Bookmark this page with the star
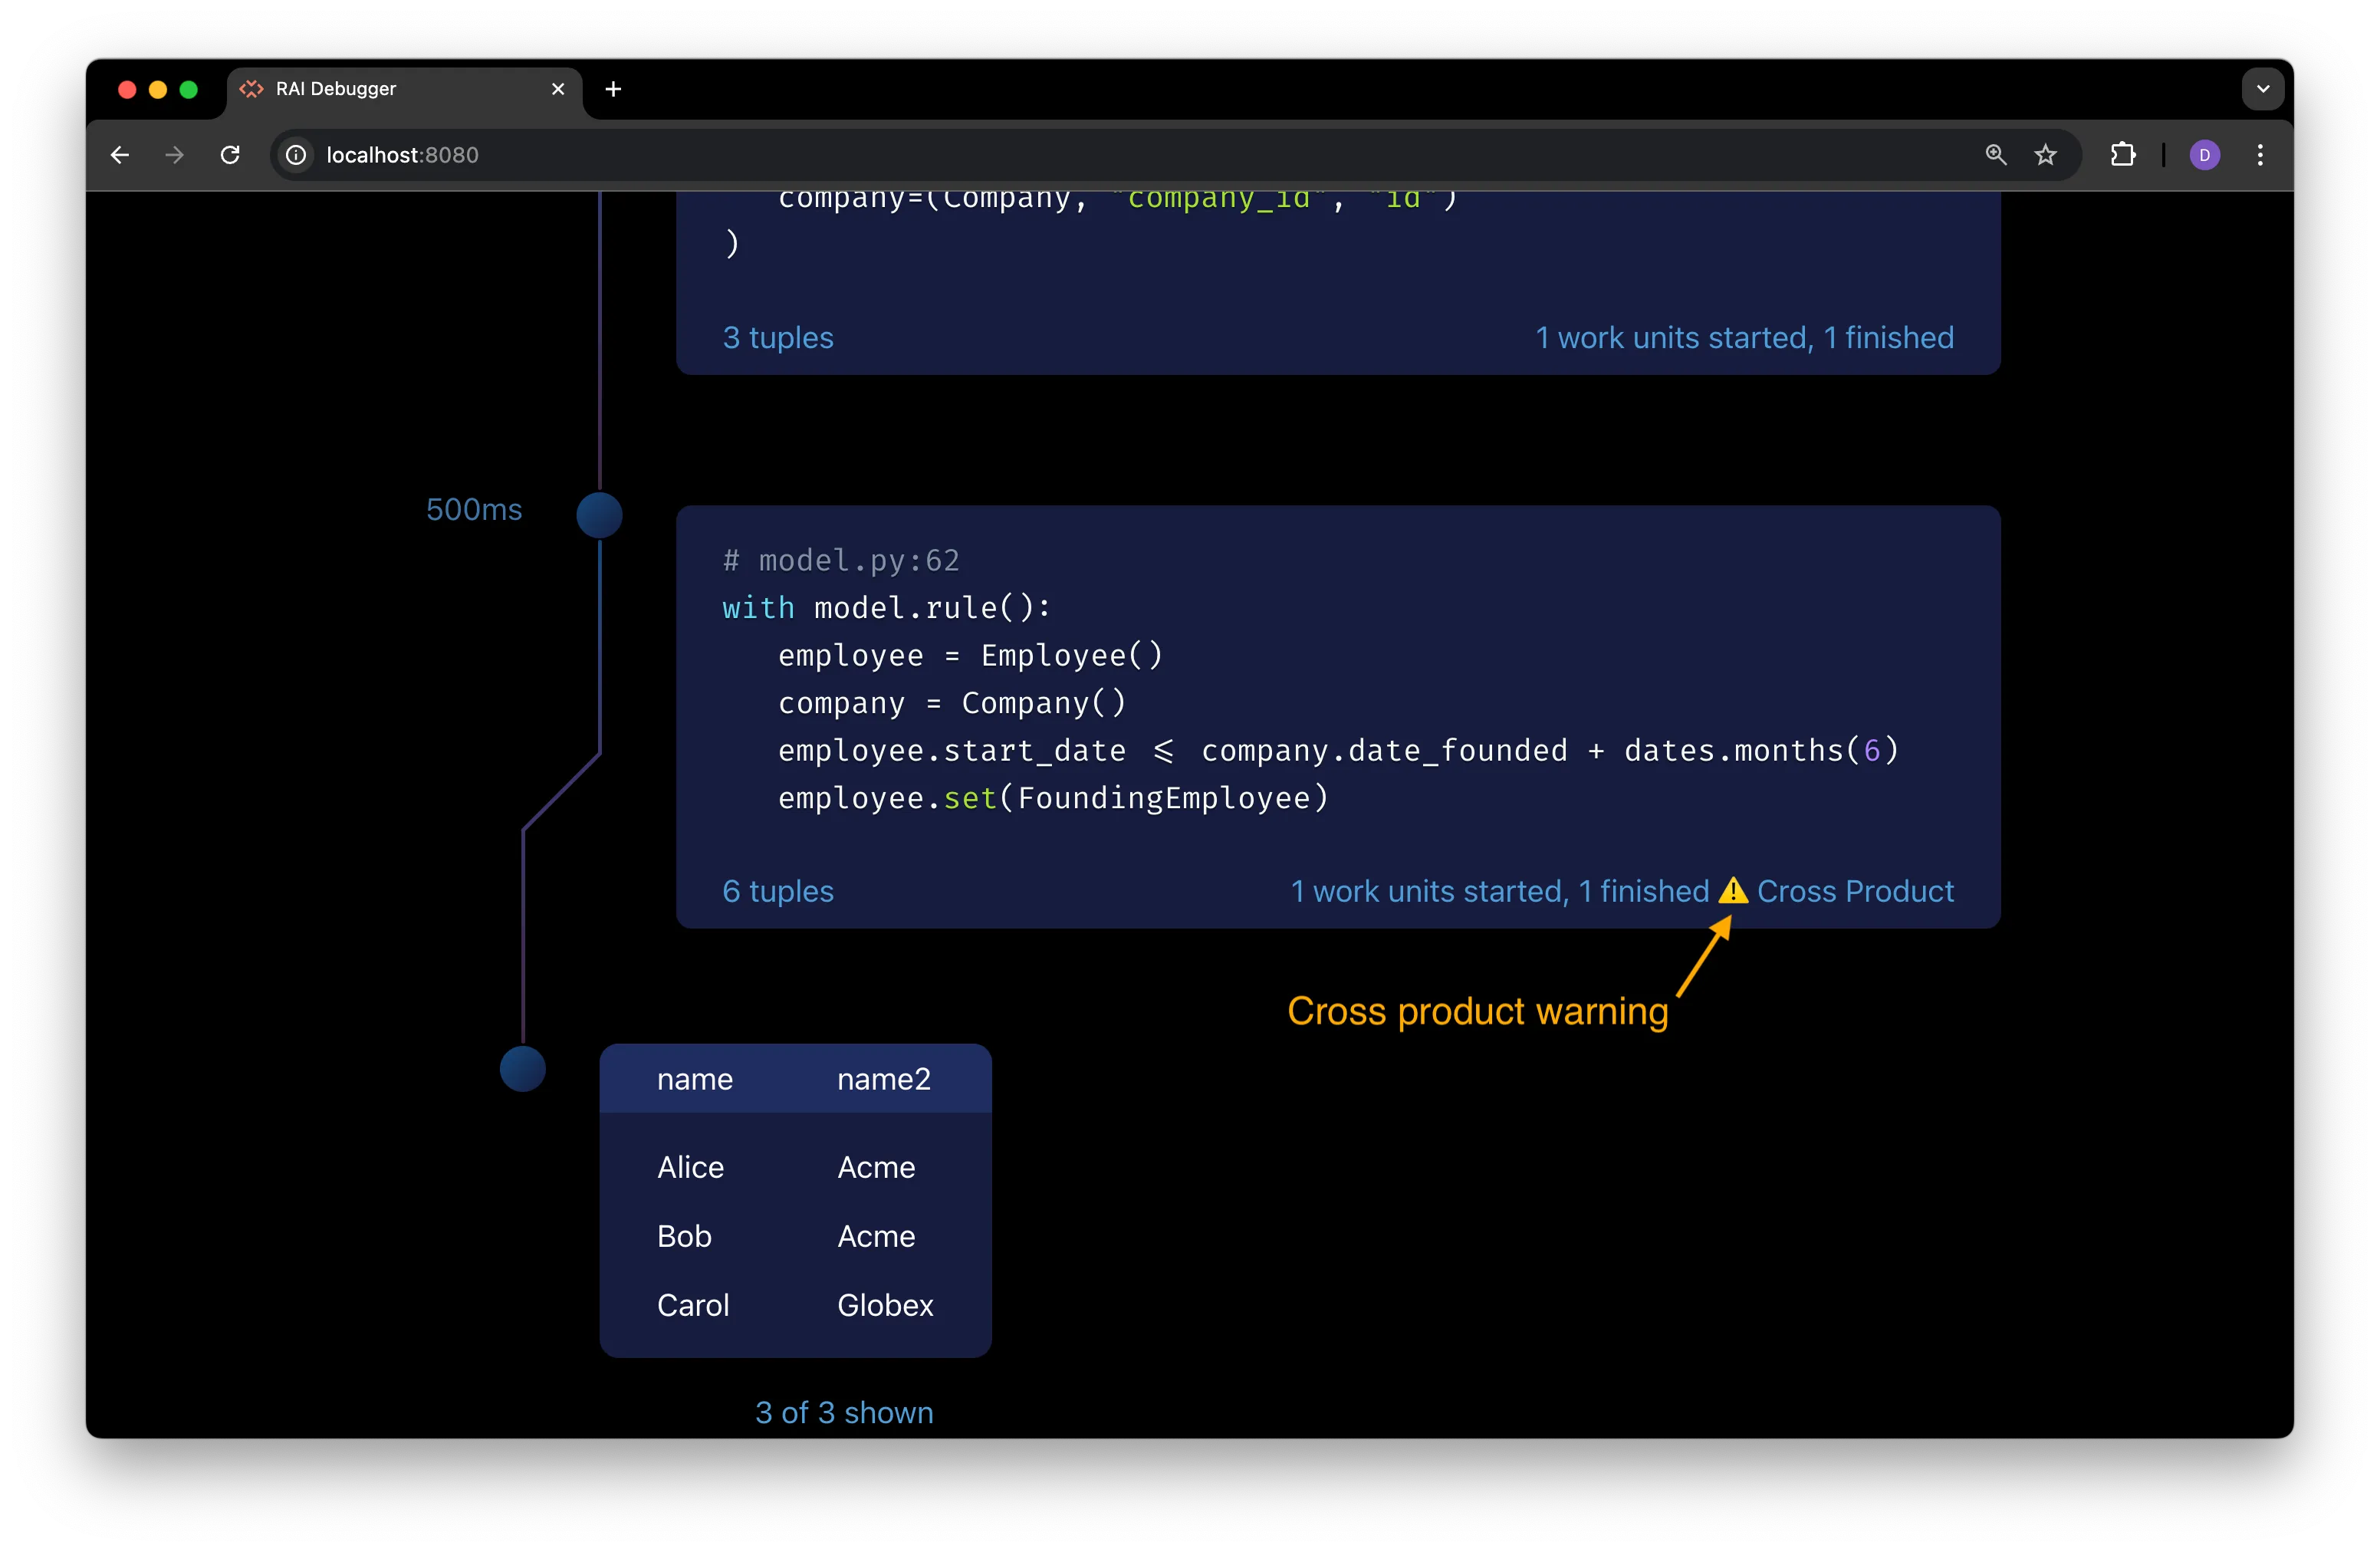 pyautogui.click(x=2046, y=155)
